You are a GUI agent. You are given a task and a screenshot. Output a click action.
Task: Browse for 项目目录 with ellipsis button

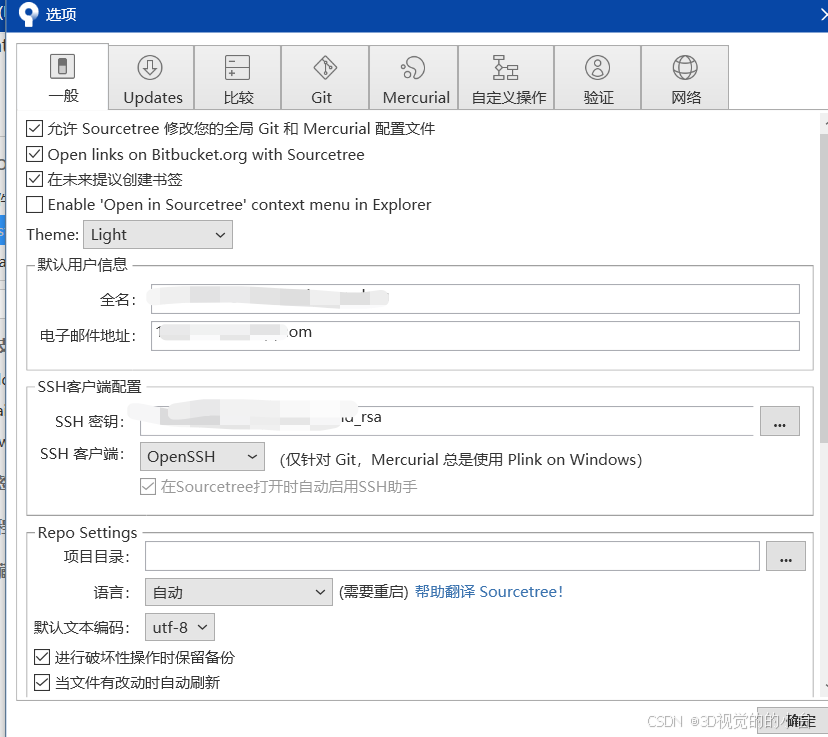coord(786,556)
